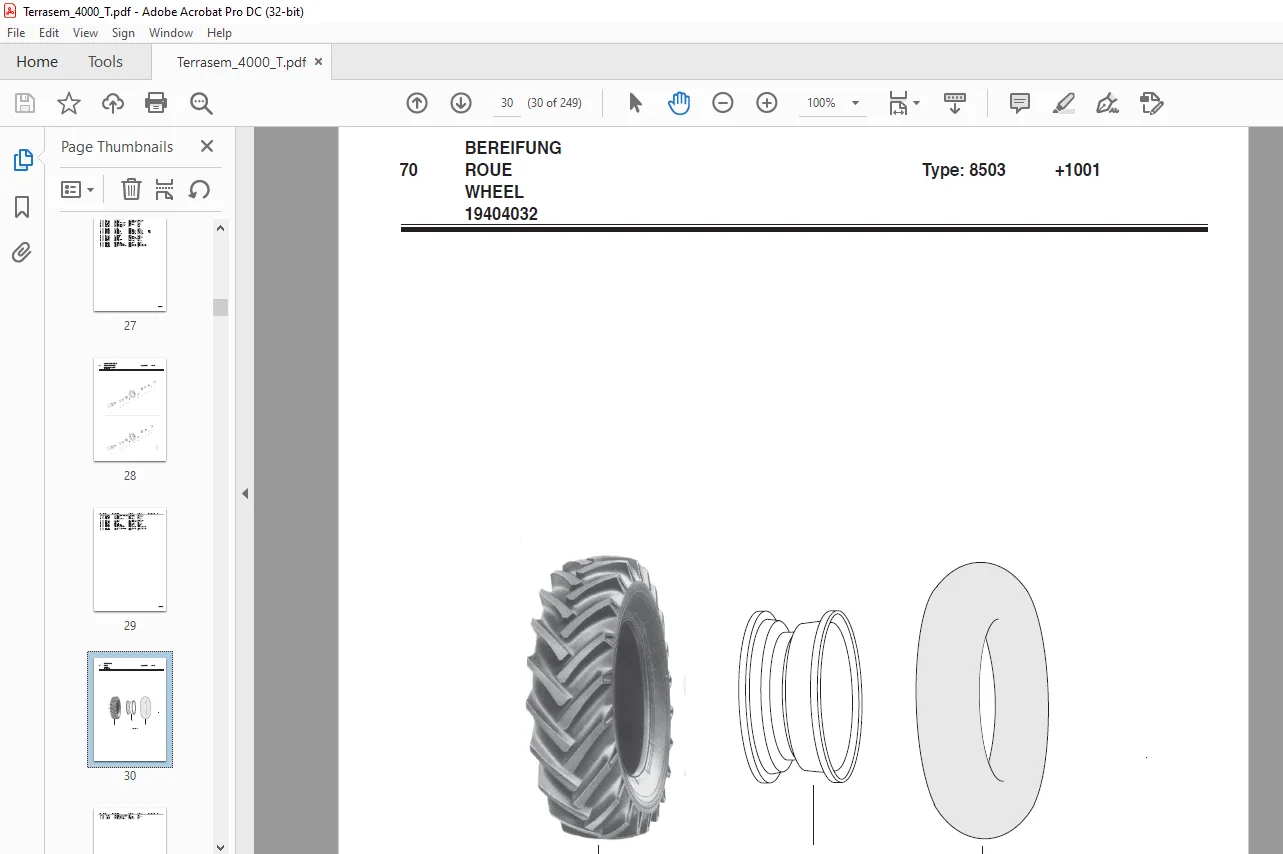This screenshot has height=854, width=1283.
Task: Print the document using the printer icon
Action: (x=156, y=103)
